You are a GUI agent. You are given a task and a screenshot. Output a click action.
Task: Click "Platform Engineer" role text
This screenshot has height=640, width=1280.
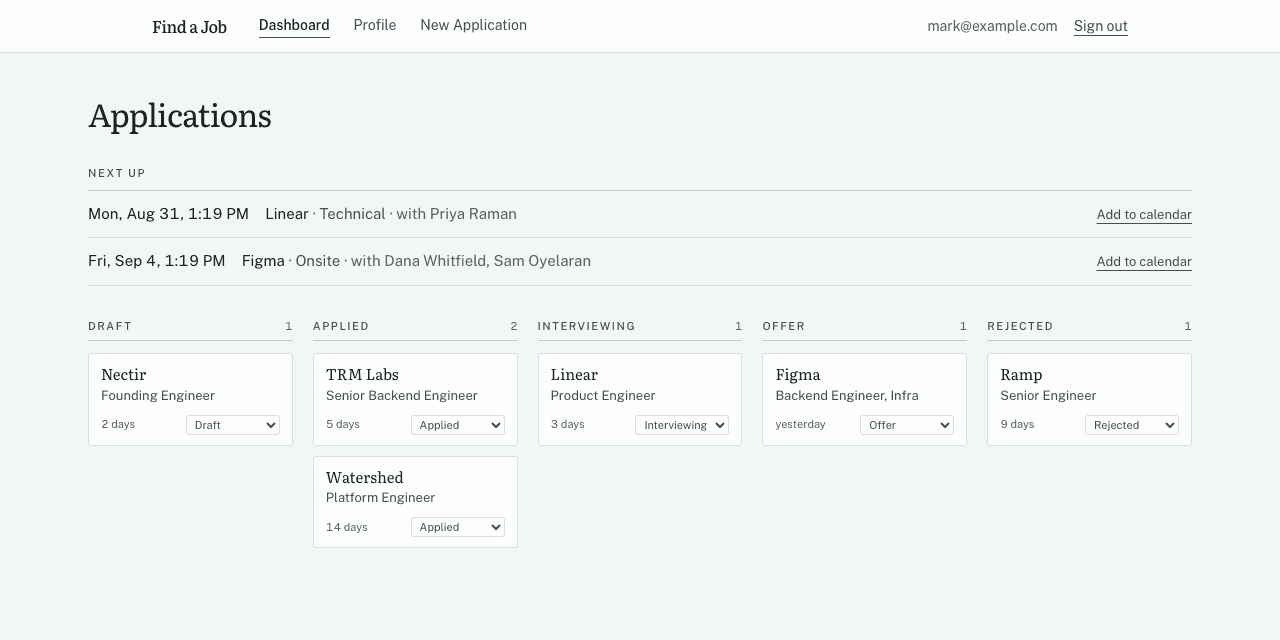pos(380,498)
